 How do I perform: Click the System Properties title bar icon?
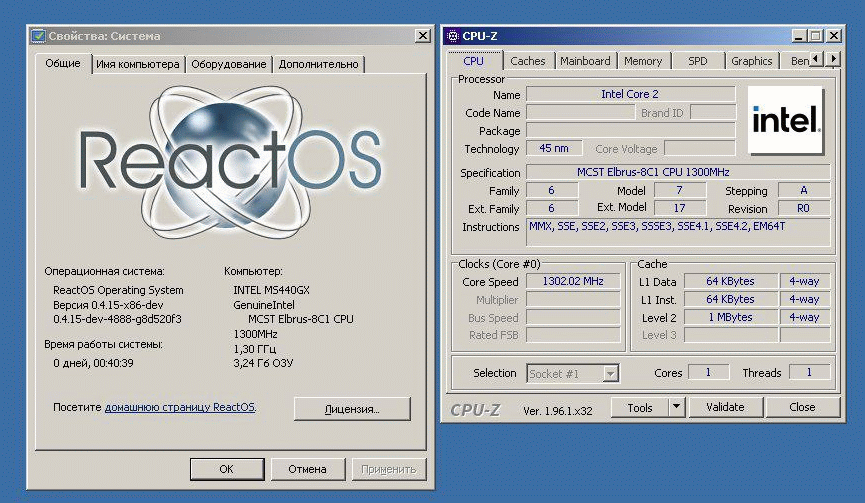tap(38, 36)
